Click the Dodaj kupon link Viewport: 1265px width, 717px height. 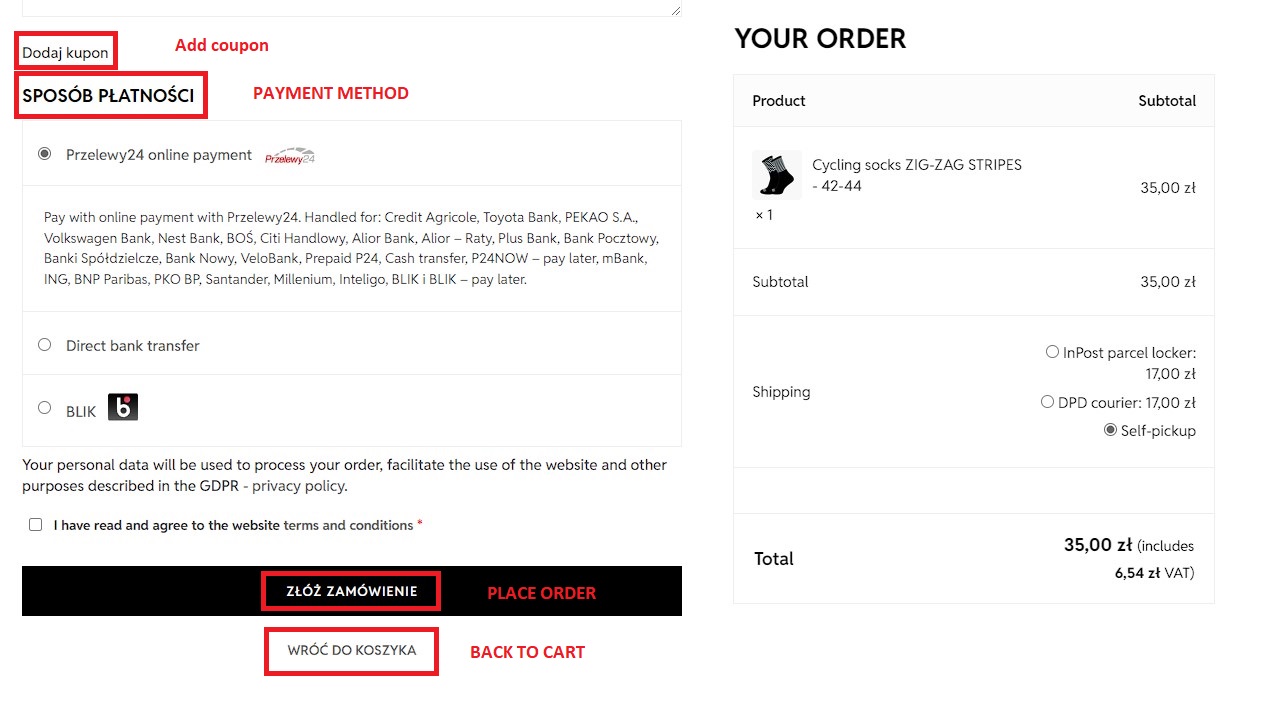point(65,52)
